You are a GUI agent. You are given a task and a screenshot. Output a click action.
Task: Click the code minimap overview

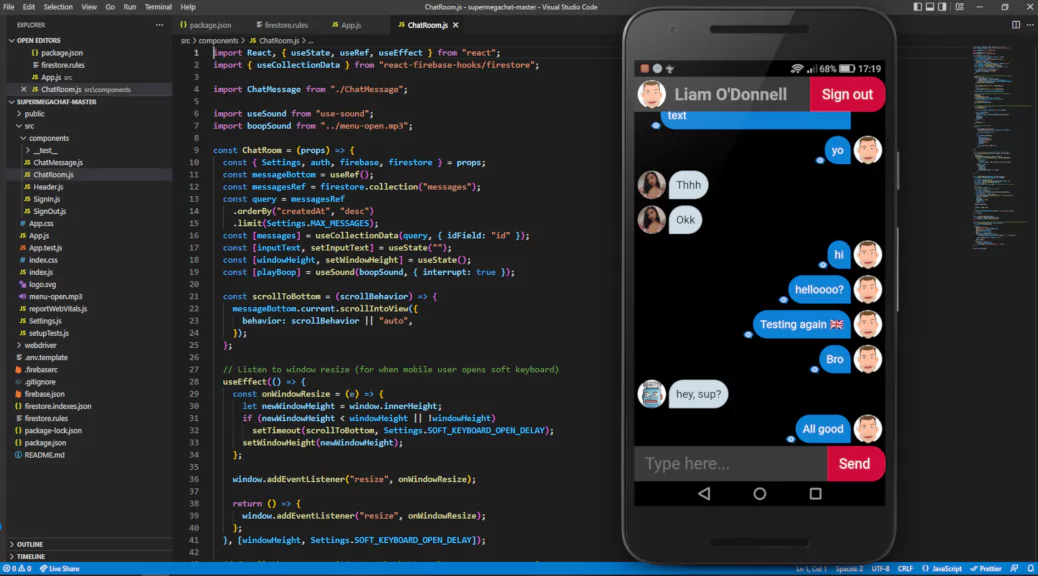[1002, 148]
